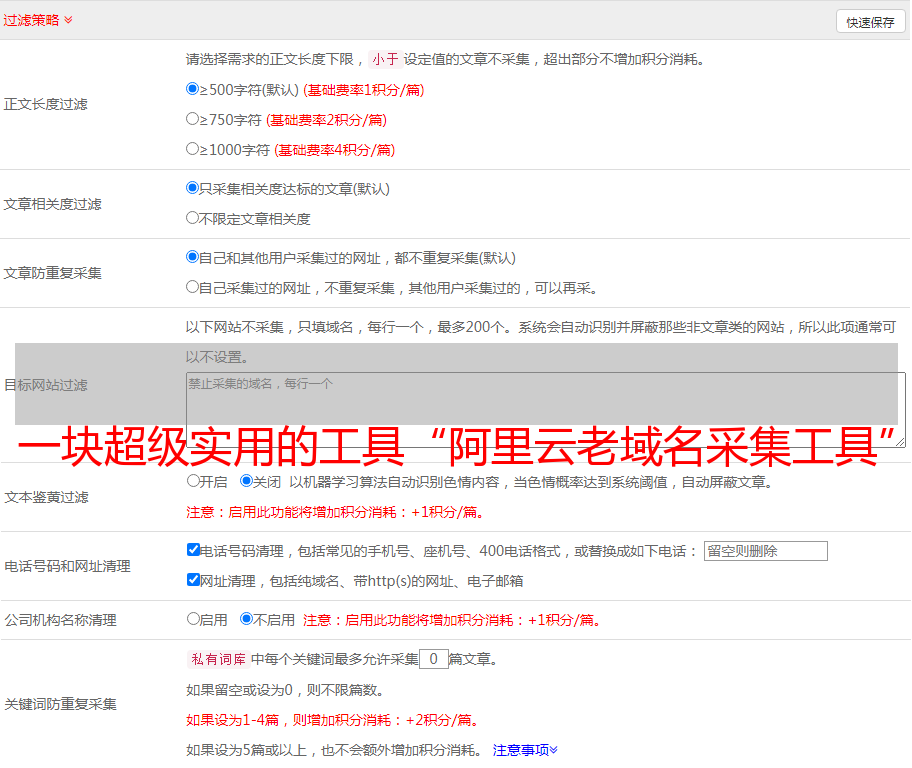Click the article count field showing 0
This screenshot has height=768, width=912.
pos(433,659)
